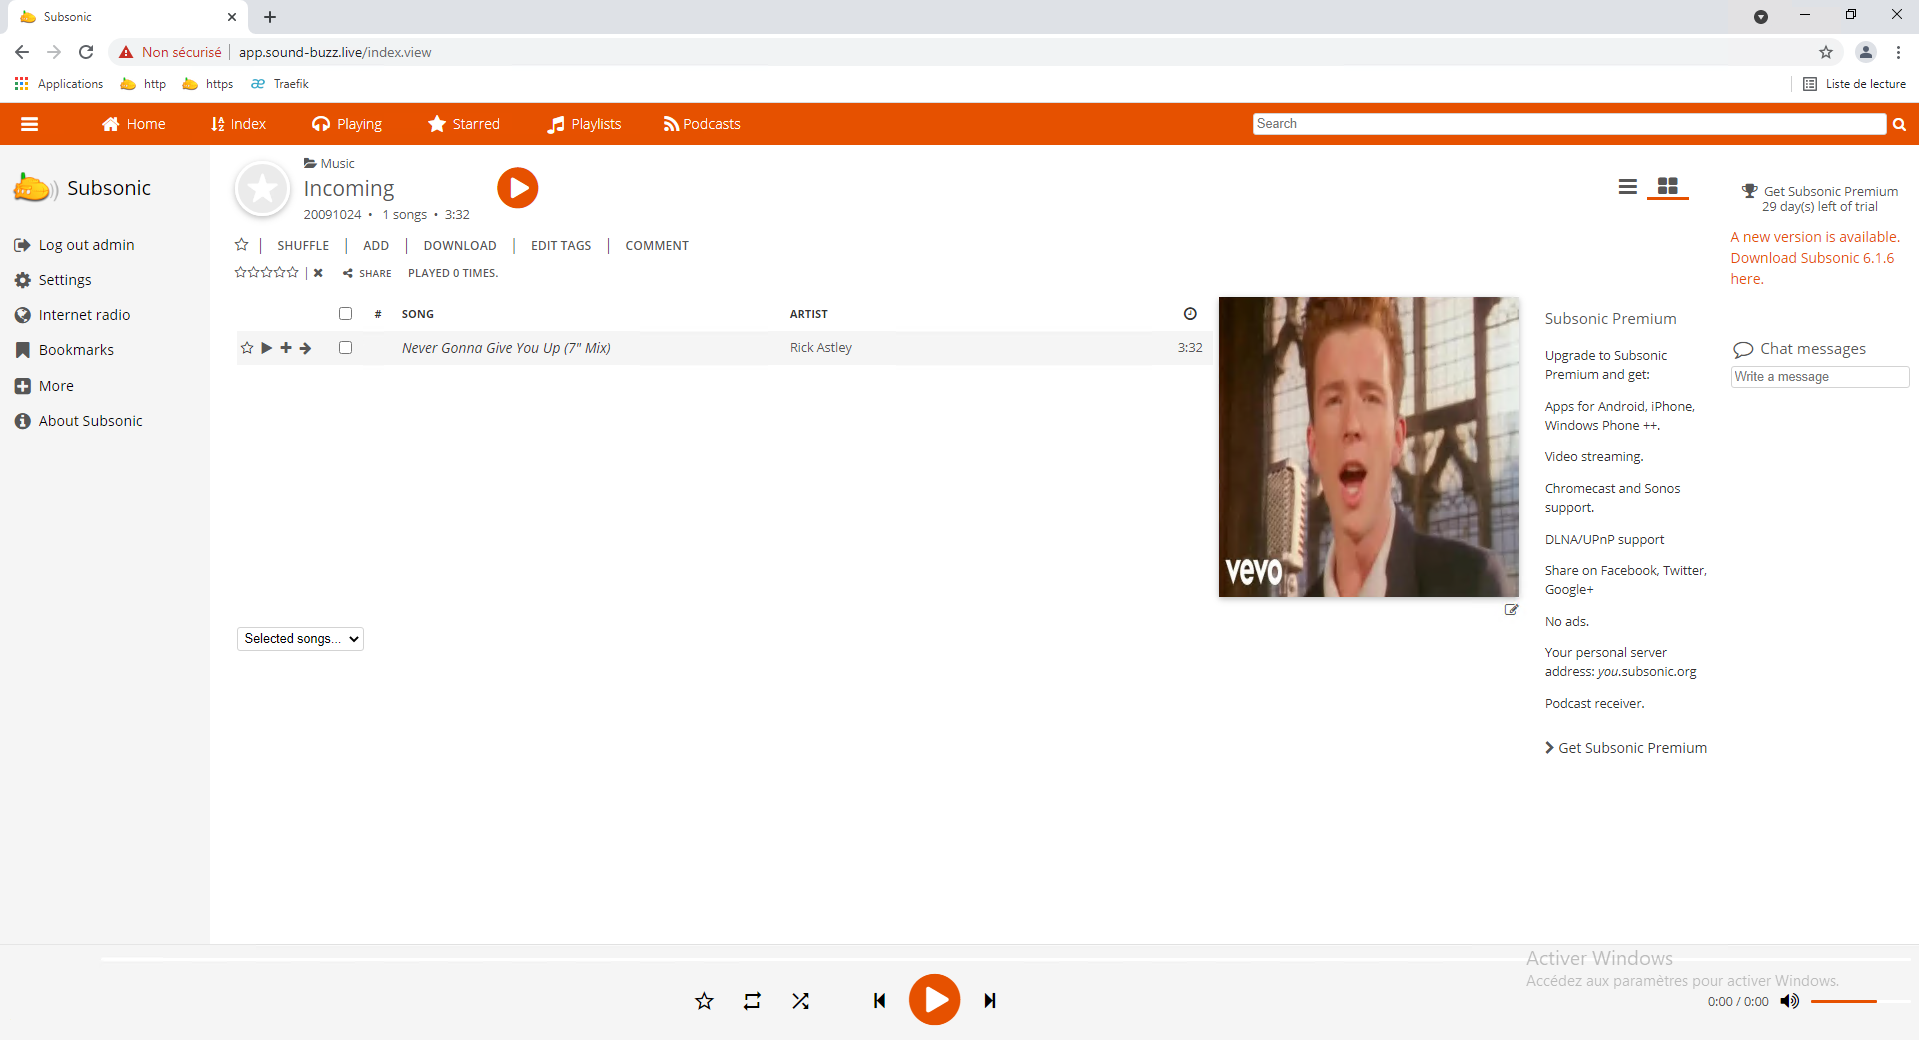The image size is (1919, 1040).
Task: Play Never Gonna Give You Up row icon
Action: tap(267, 348)
